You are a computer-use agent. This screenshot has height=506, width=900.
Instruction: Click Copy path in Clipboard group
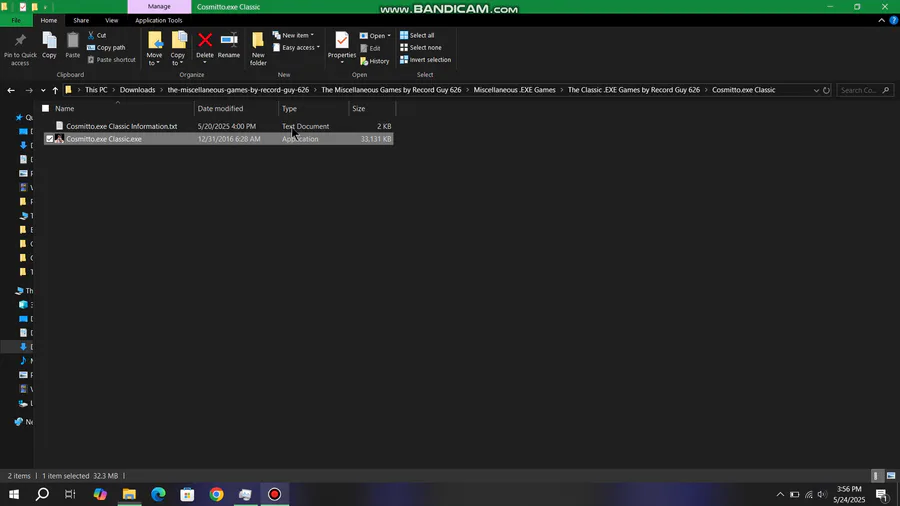point(106,48)
